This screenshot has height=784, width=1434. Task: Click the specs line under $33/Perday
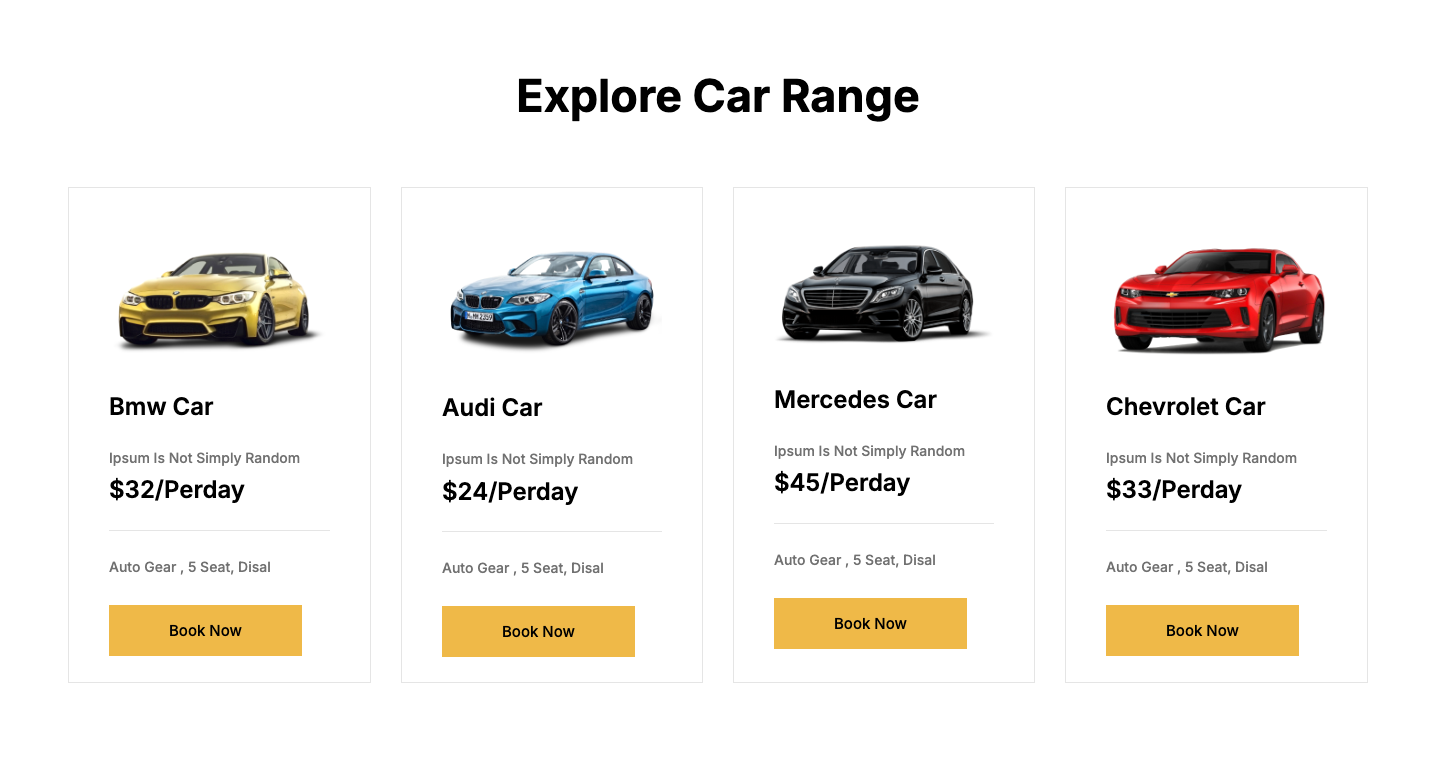pos(1186,567)
